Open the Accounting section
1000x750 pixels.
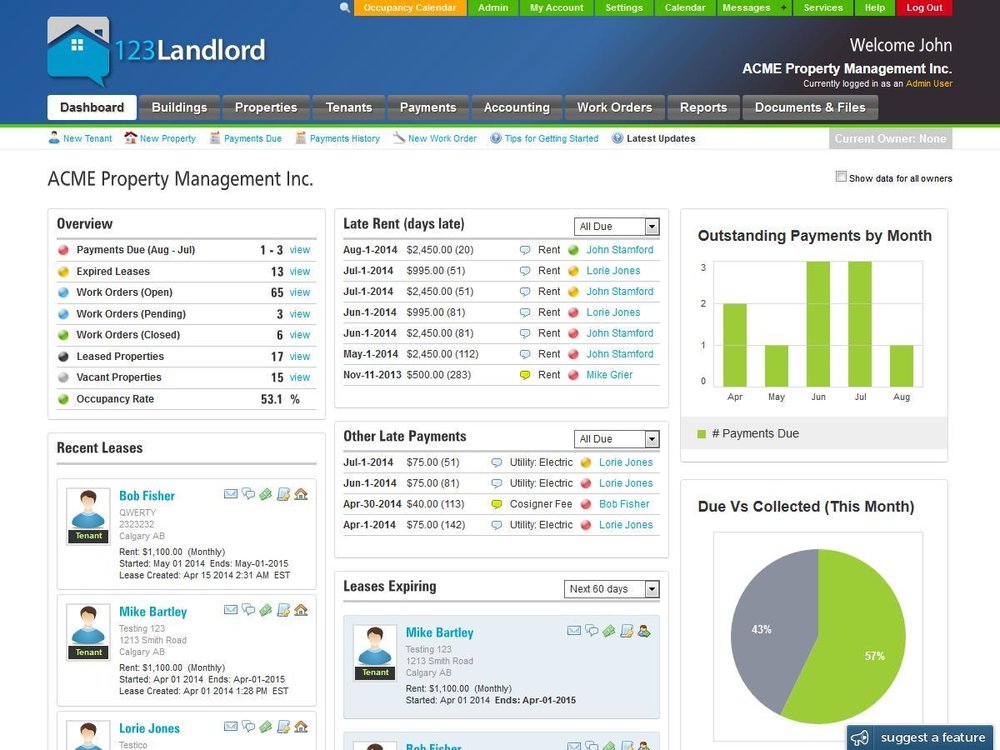[516, 107]
